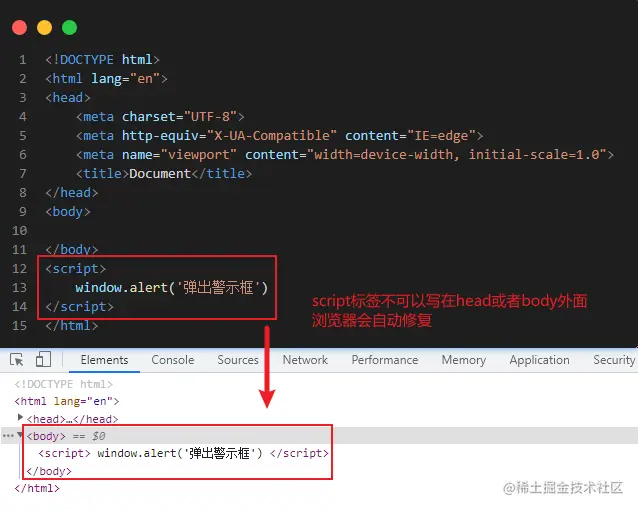638x510 pixels.
Task: Click code line 1 <!DOCTYPE html>
Action: (x=102, y=60)
